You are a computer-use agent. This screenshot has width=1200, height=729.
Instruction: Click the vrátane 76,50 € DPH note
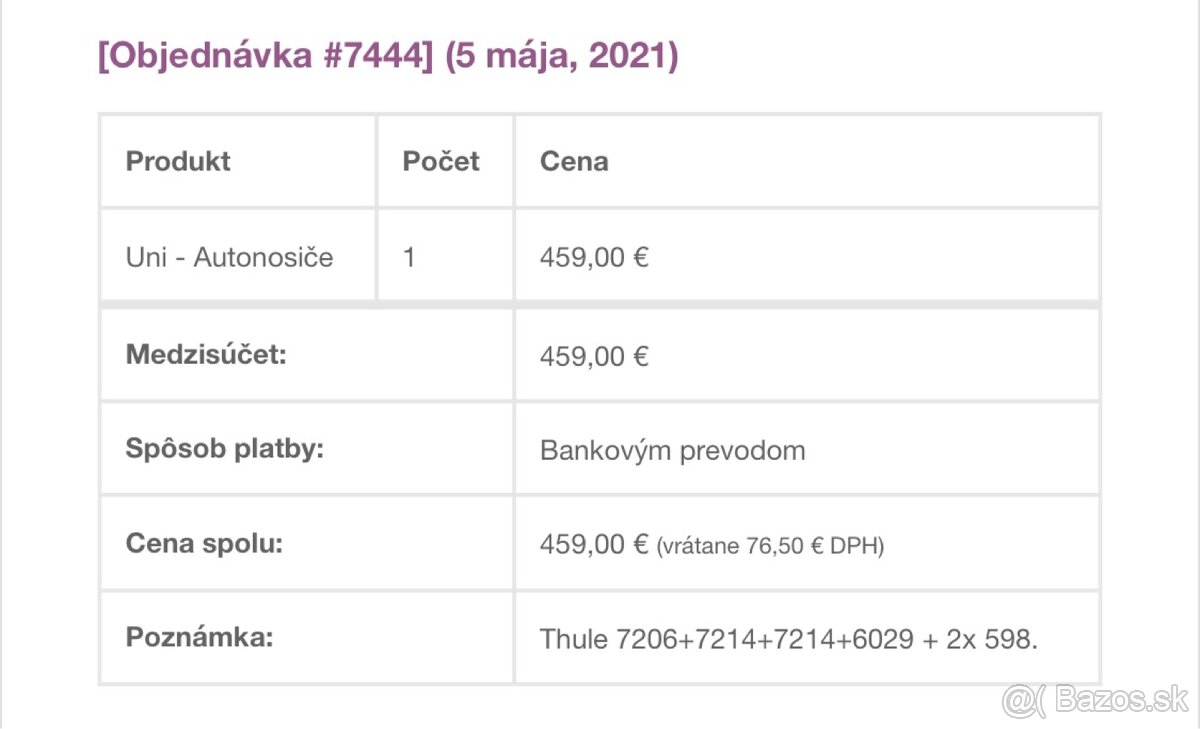tap(770, 546)
